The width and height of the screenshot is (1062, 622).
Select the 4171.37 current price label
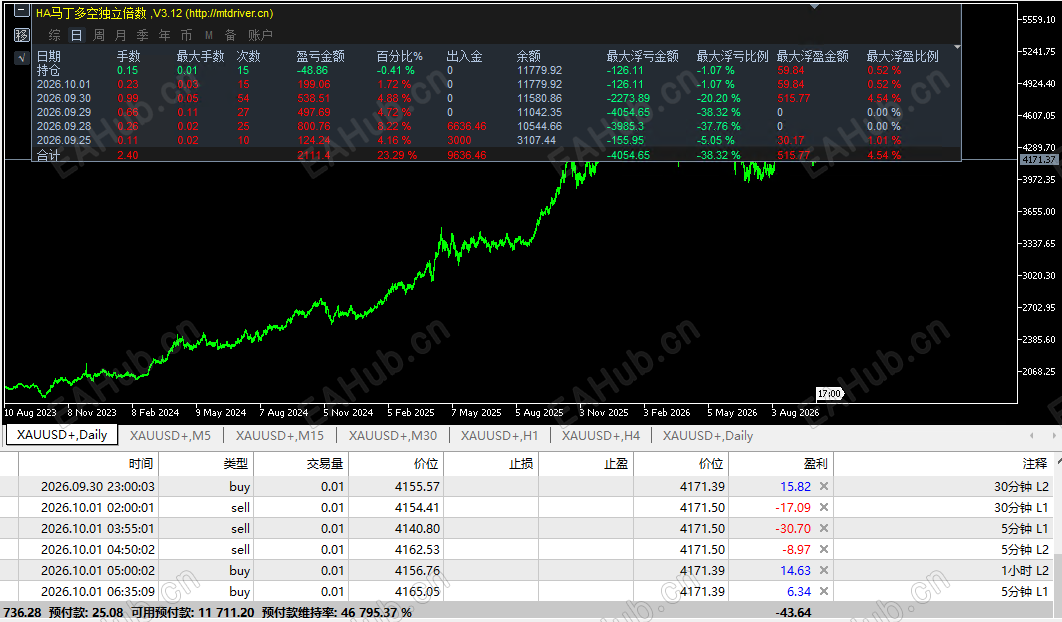[1039, 160]
